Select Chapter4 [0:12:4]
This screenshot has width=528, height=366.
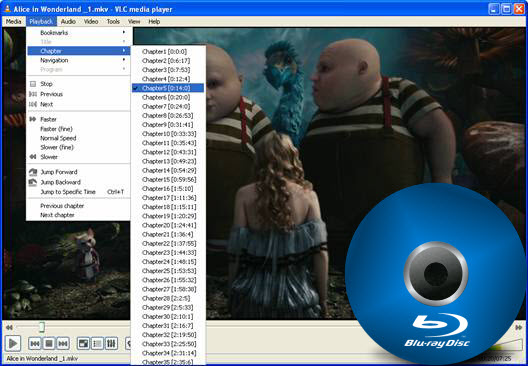click(x=168, y=79)
